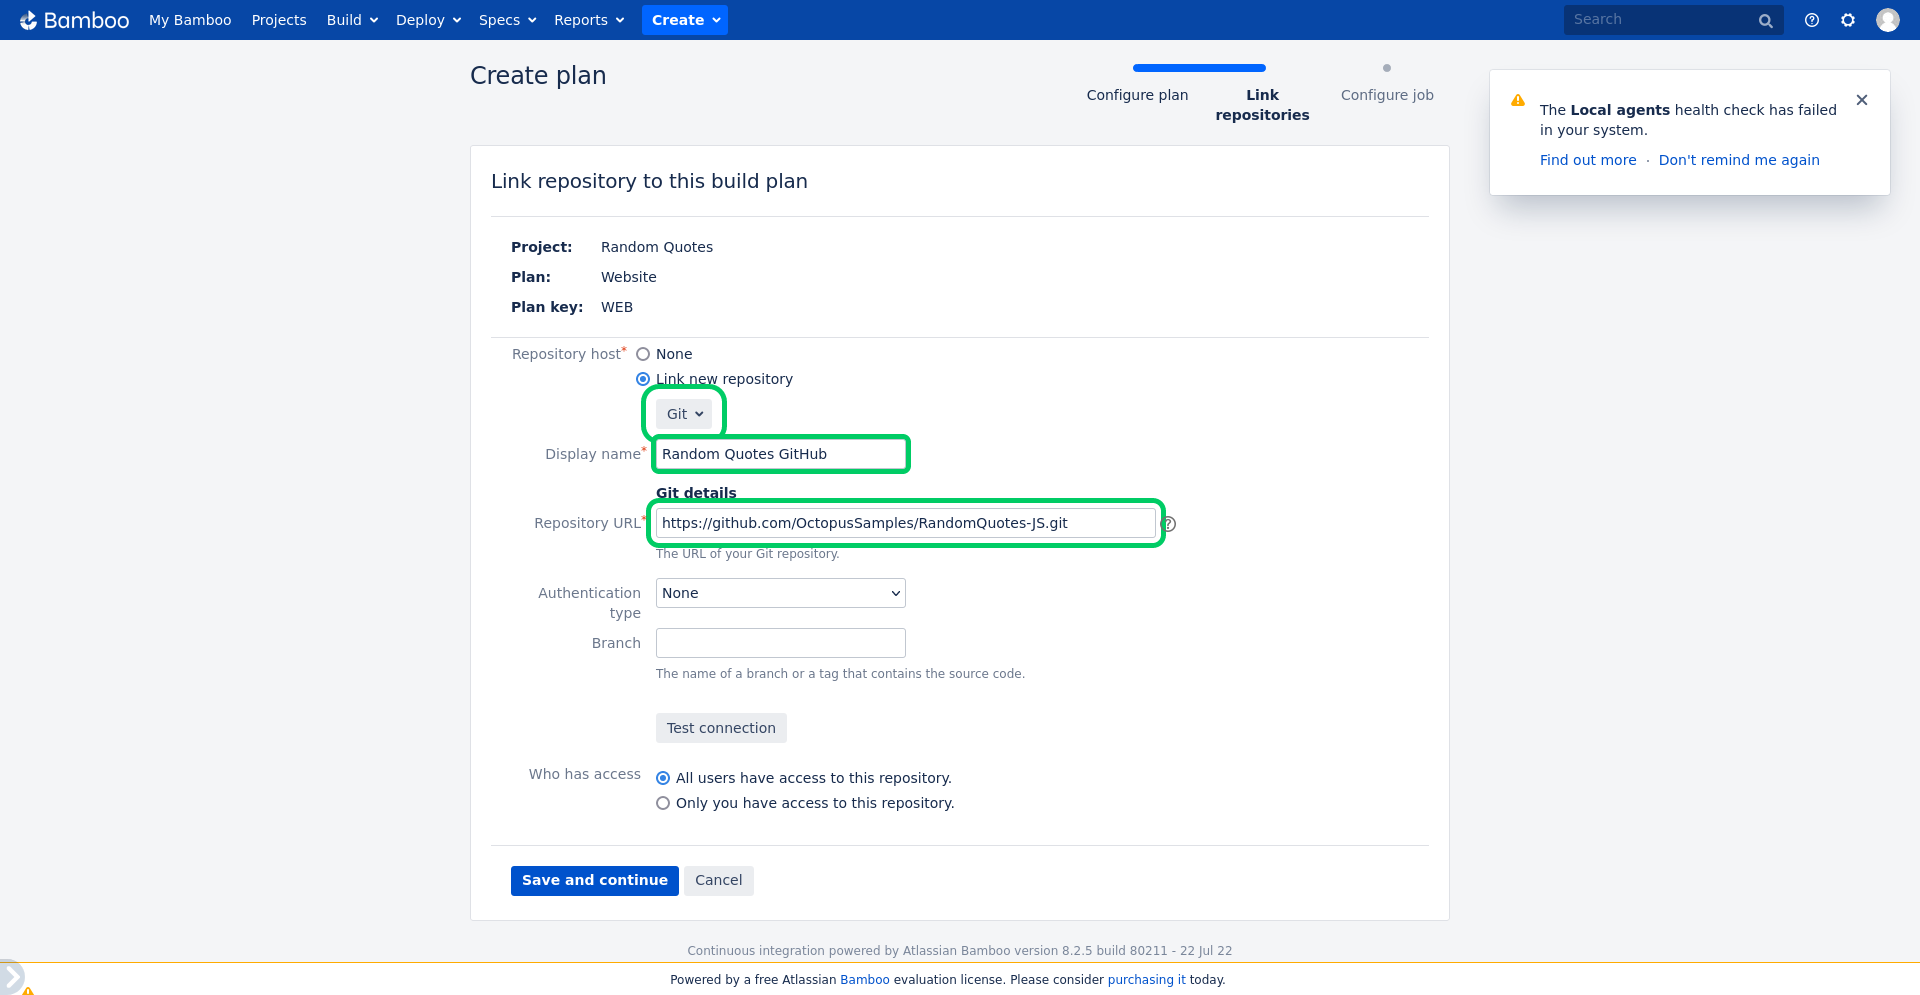Open the Bamboo link in license footer
This screenshot has width=1920, height=995.
pos(865,980)
